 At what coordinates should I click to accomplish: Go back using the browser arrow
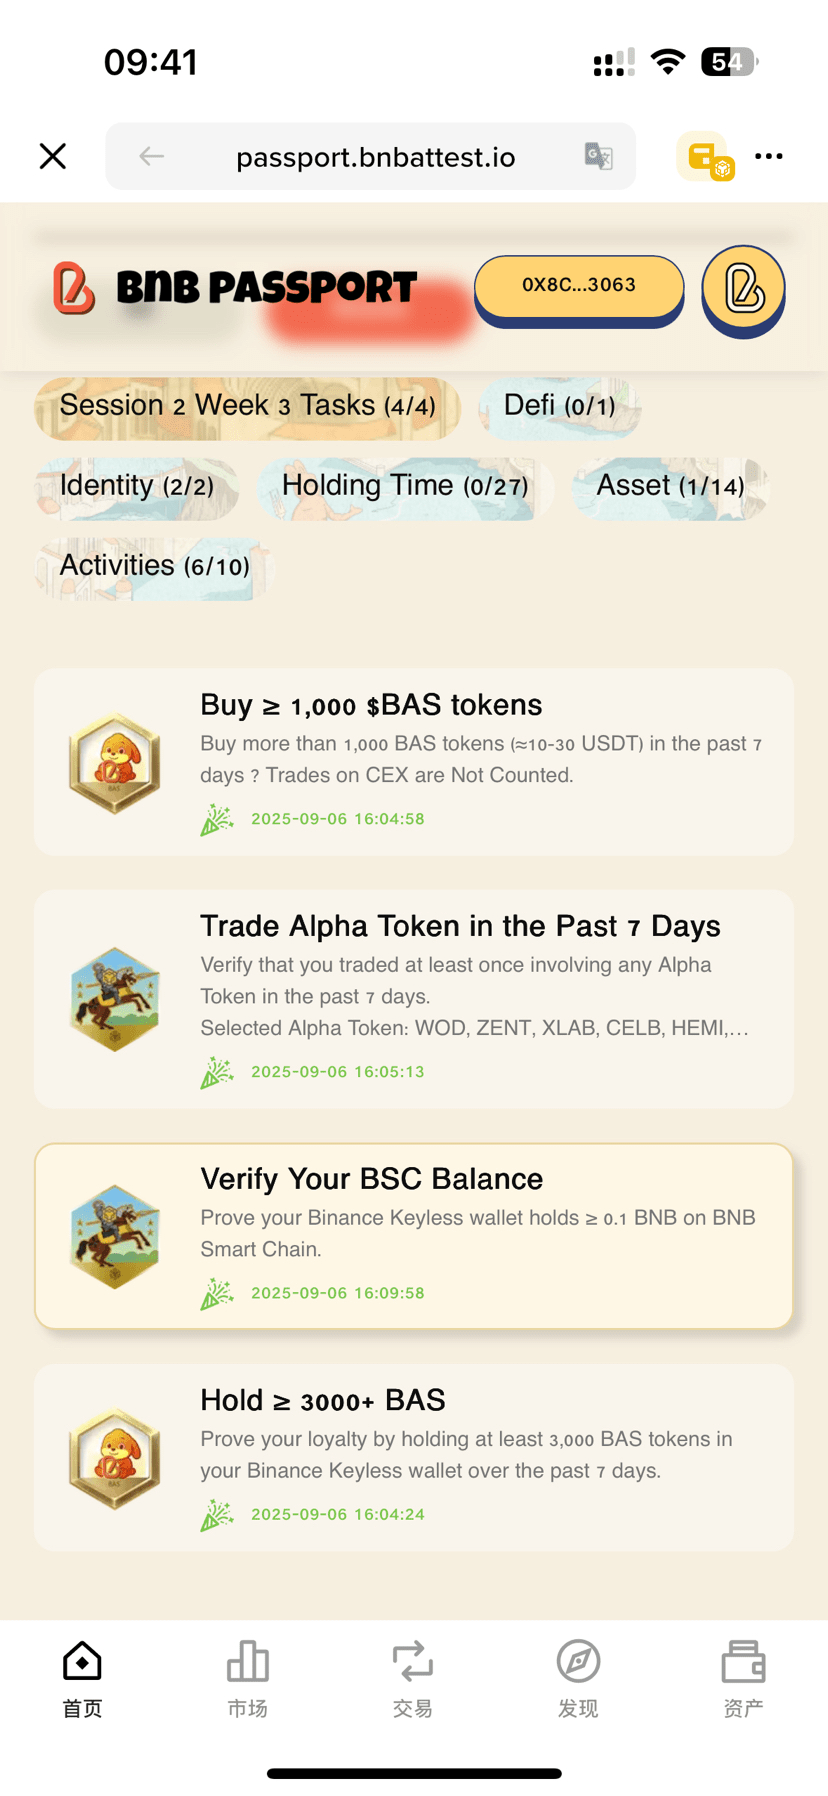pos(151,156)
